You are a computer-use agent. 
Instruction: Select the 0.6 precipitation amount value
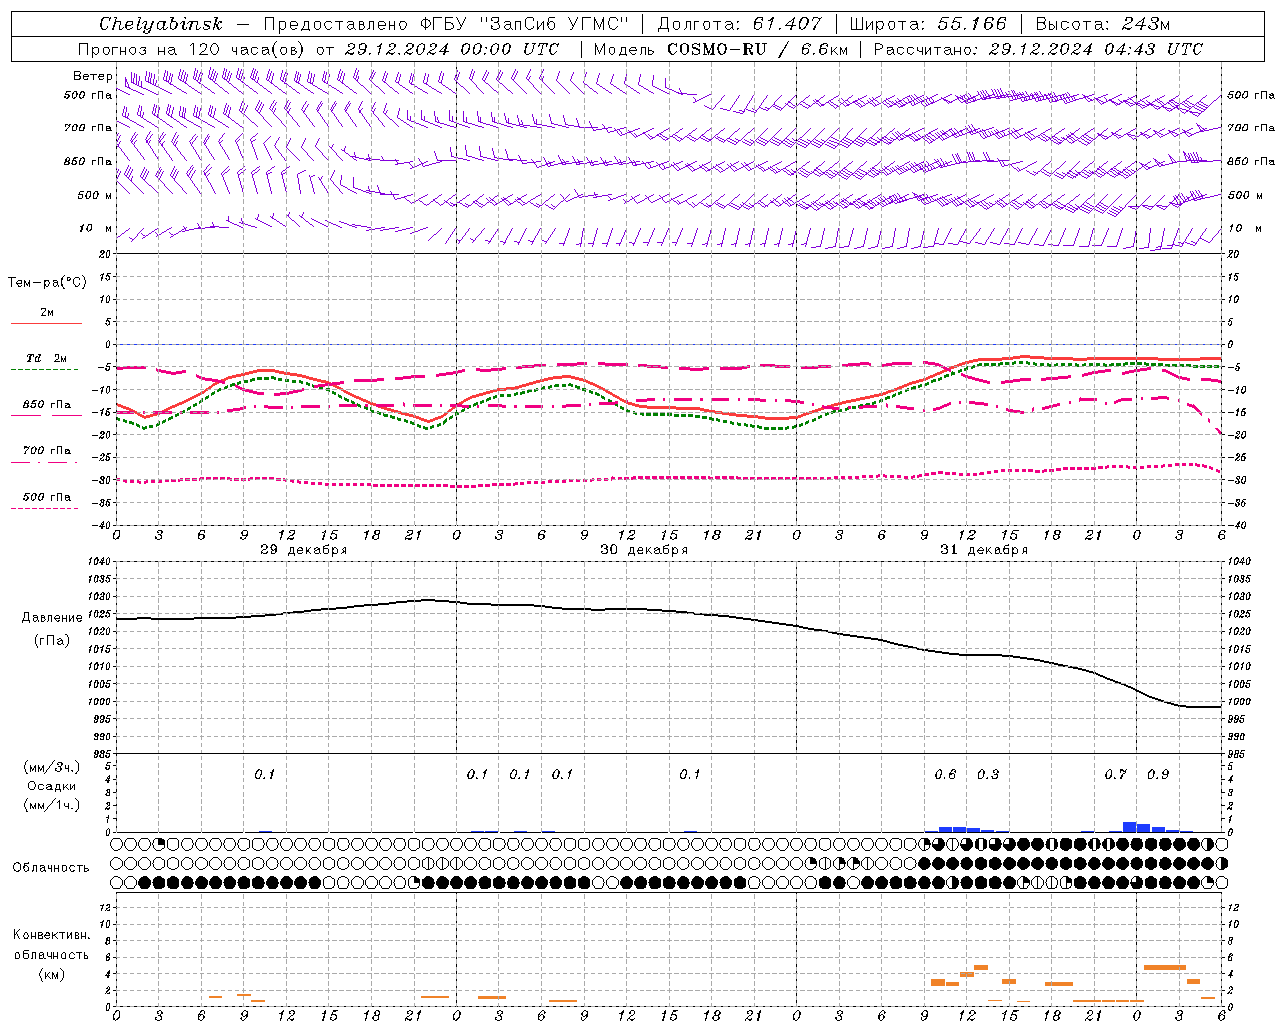945,775
